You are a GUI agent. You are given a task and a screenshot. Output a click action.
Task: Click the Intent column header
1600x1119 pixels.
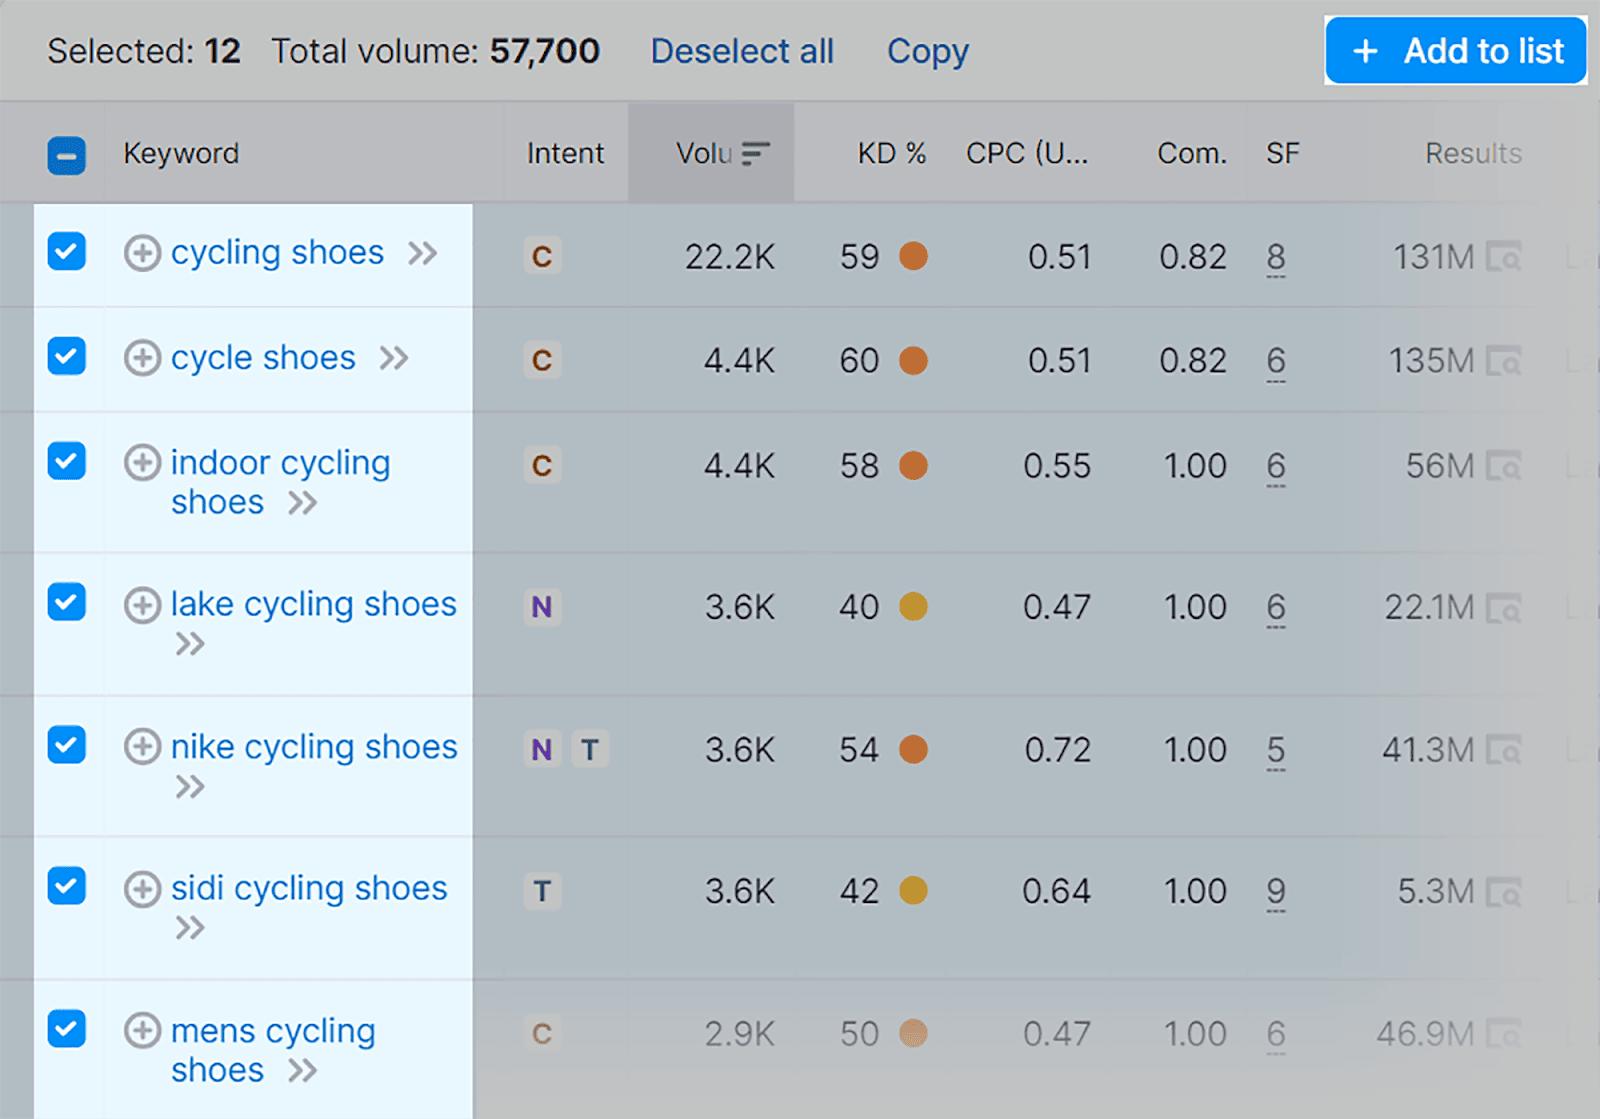[565, 153]
